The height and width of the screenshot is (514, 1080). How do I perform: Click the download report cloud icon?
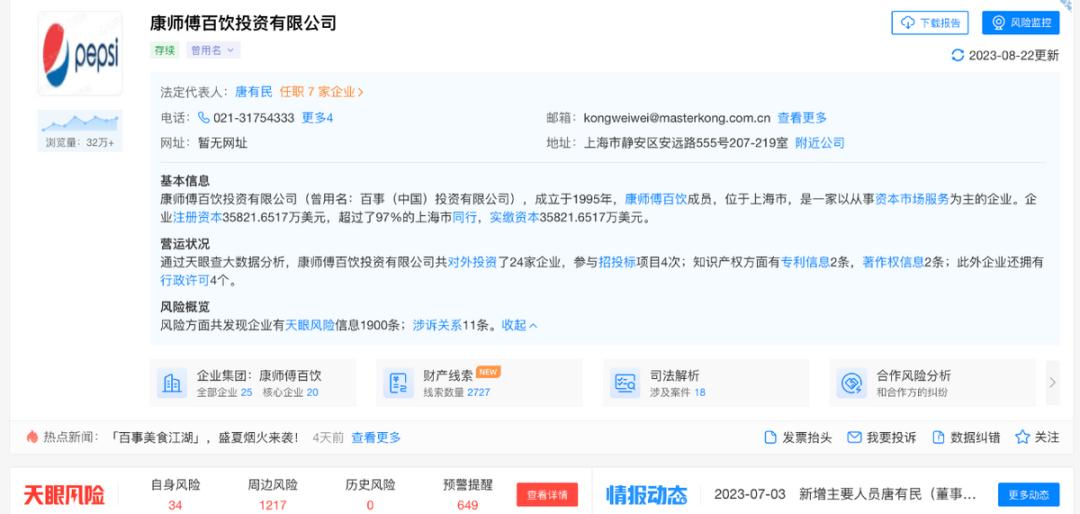(x=908, y=23)
